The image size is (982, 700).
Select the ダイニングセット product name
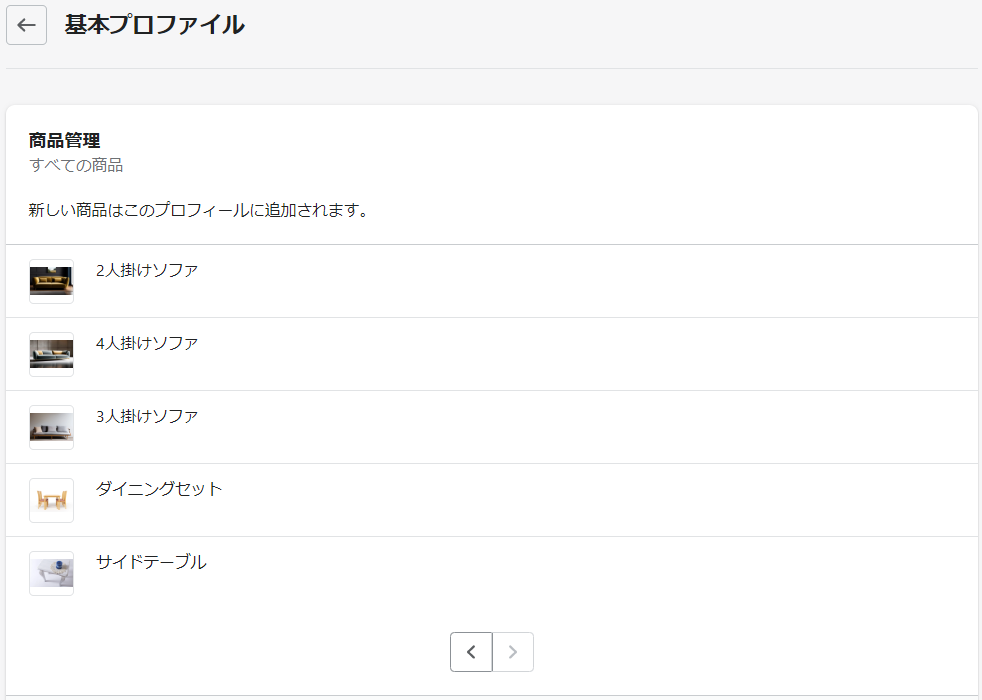point(159,489)
